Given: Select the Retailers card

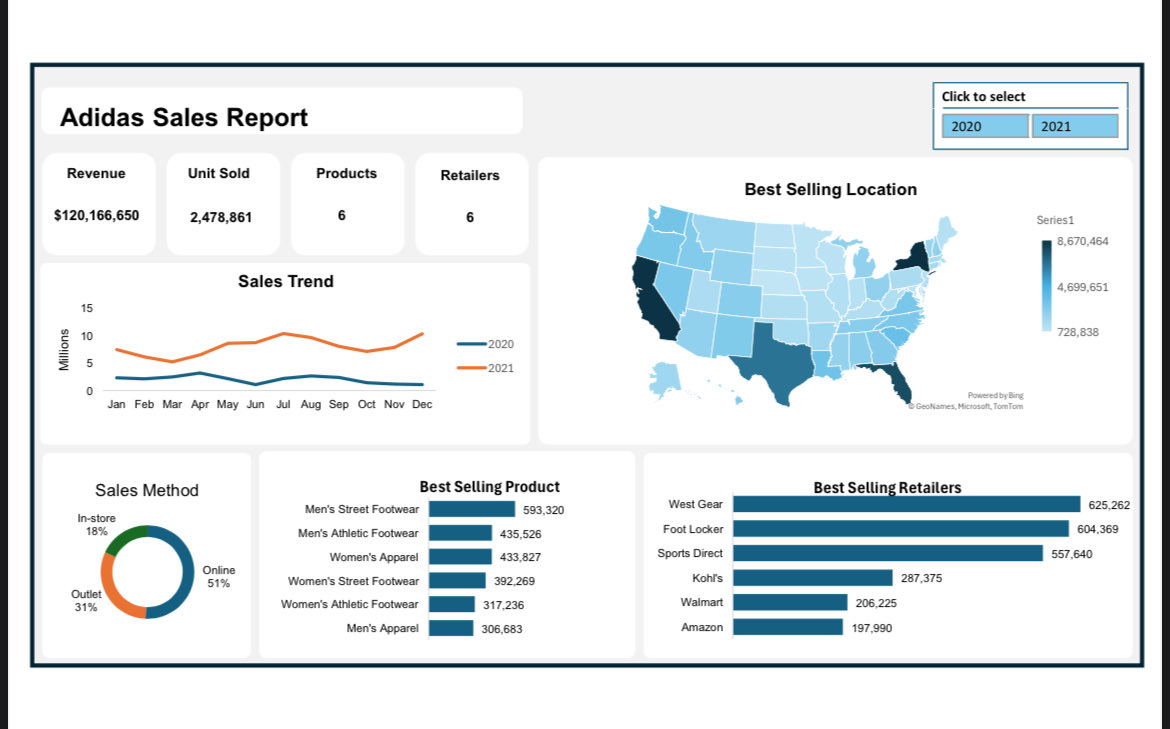Looking at the screenshot, I should tap(470, 203).
